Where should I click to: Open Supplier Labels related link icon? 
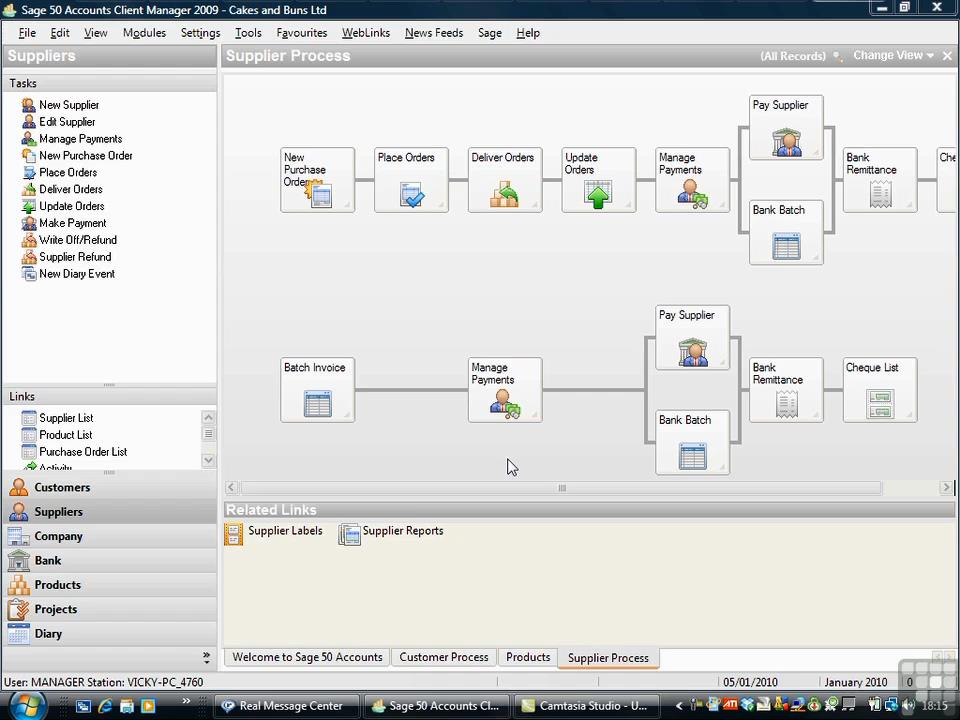click(234, 534)
